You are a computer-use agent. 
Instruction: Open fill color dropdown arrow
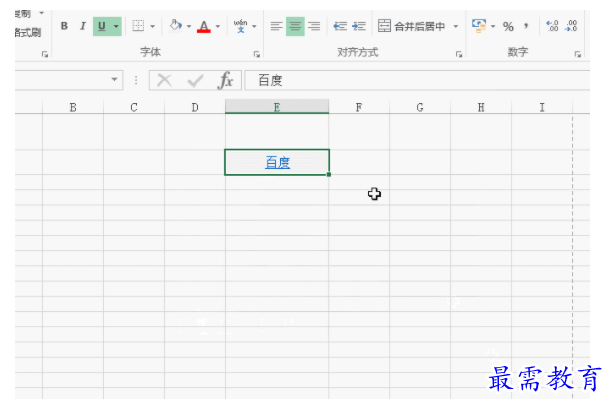tap(189, 26)
